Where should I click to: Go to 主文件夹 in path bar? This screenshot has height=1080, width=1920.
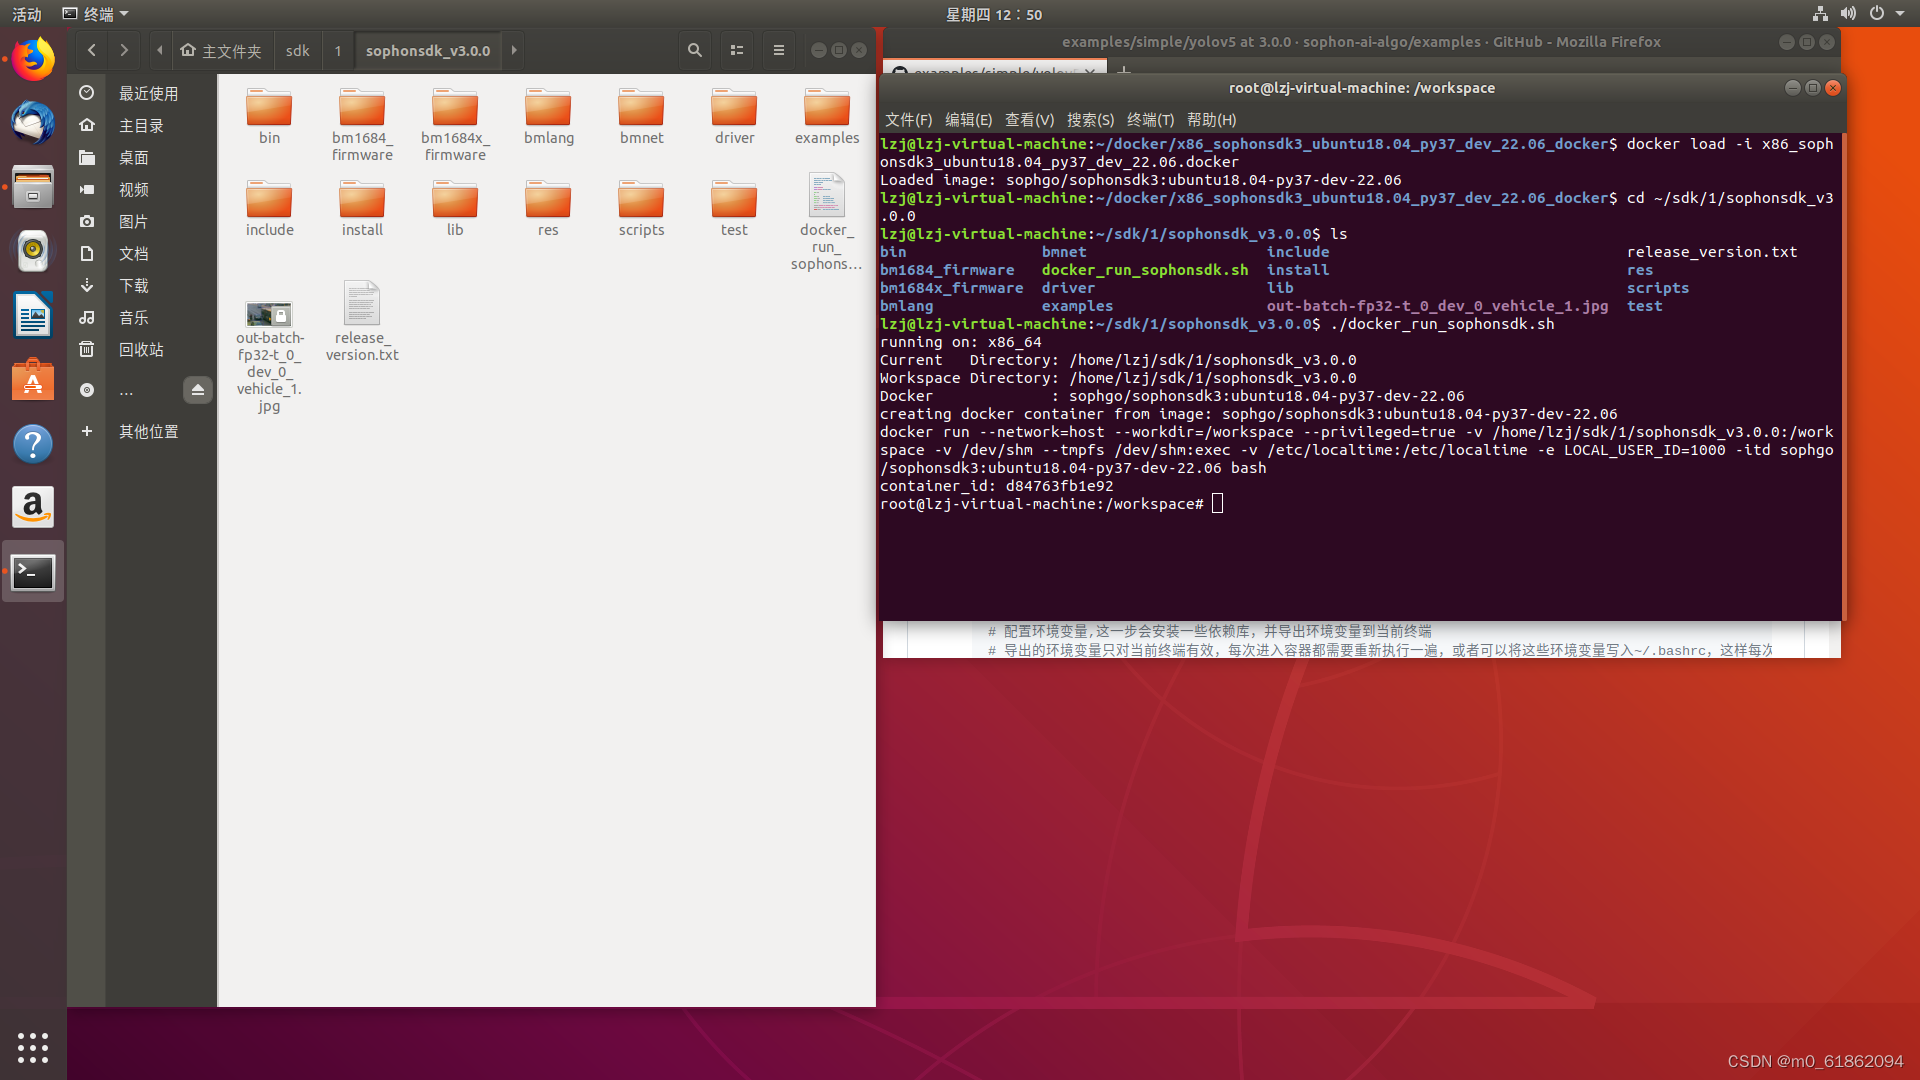pos(221,50)
